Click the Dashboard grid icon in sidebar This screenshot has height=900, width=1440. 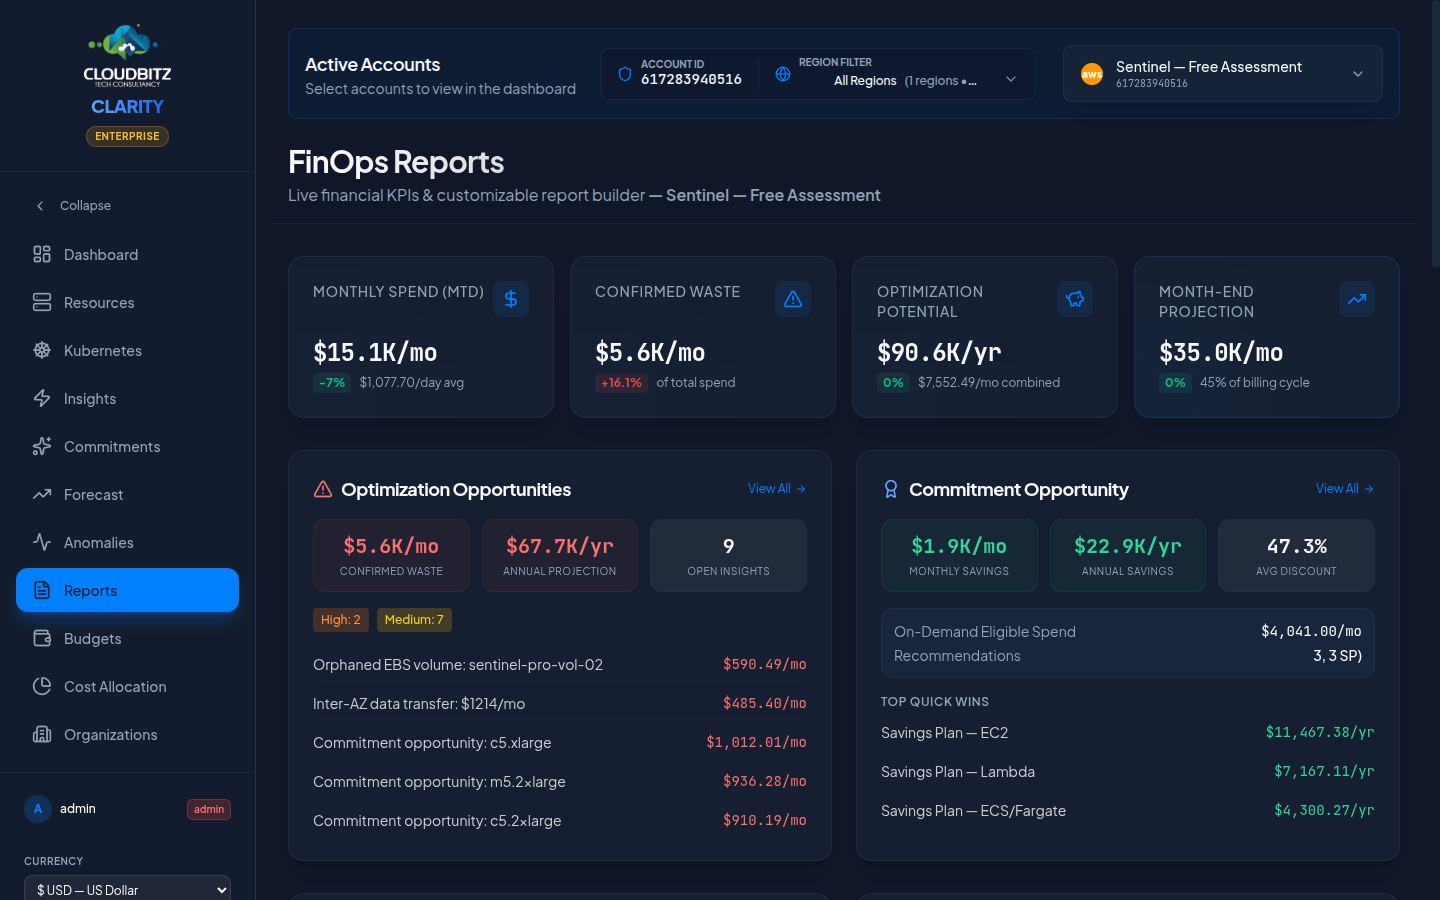[42, 254]
